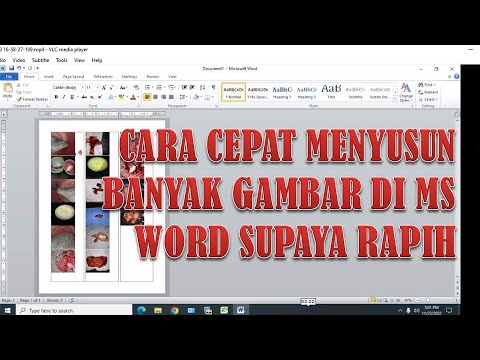Screen dimensions: 480x360
Task: Apply the Title style
Action: coord(331,92)
